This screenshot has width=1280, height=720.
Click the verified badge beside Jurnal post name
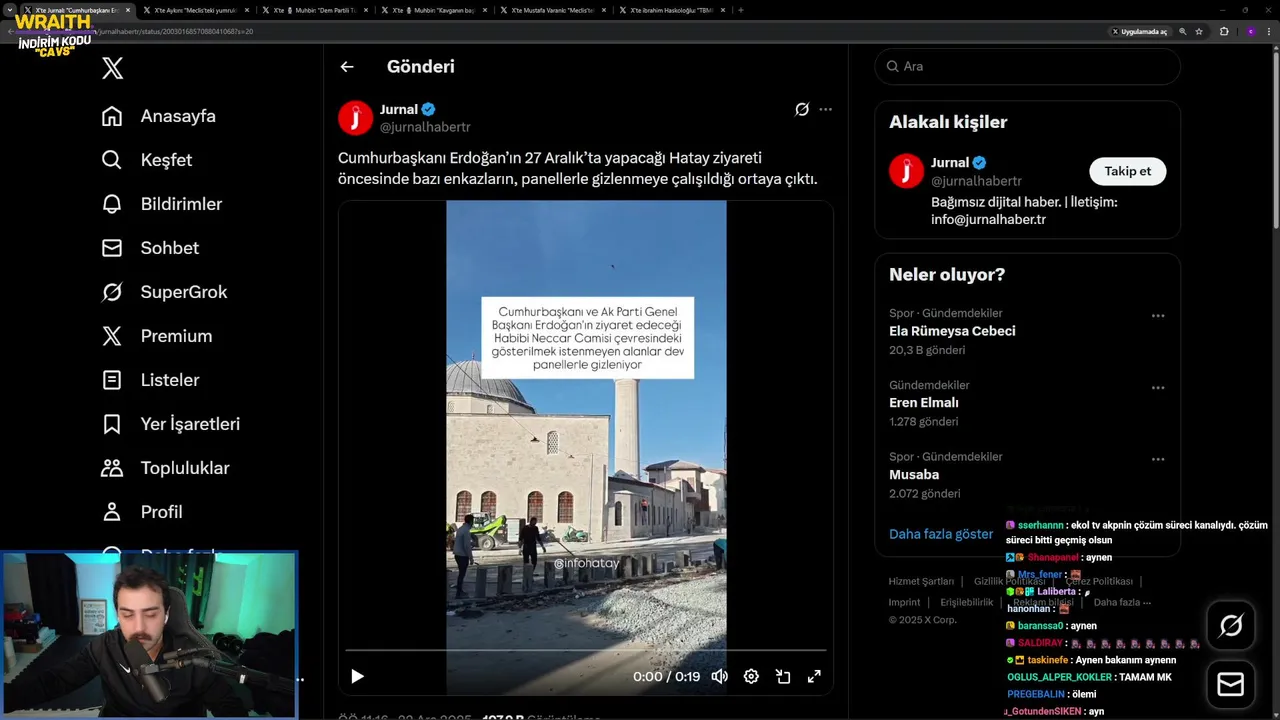pyautogui.click(x=428, y=109)
